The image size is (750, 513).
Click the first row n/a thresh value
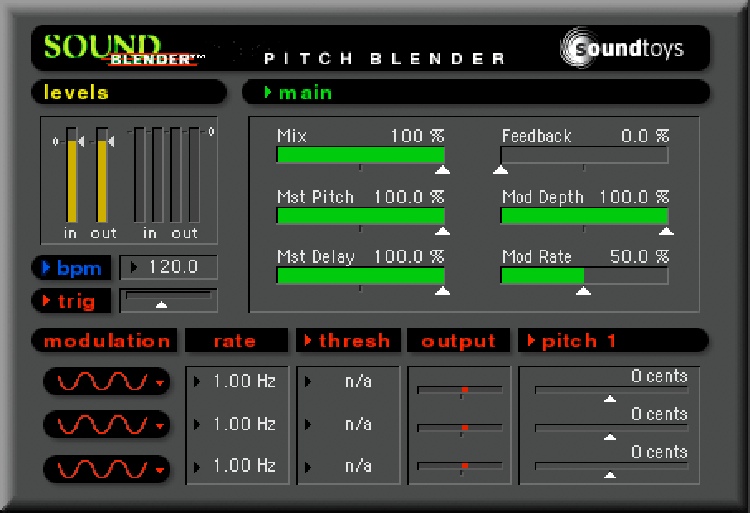point(358,382)
